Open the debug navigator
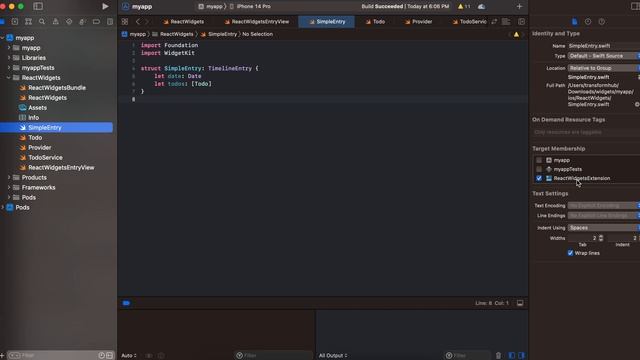Screen dimensions: 640x360 (x=82, y=22)
